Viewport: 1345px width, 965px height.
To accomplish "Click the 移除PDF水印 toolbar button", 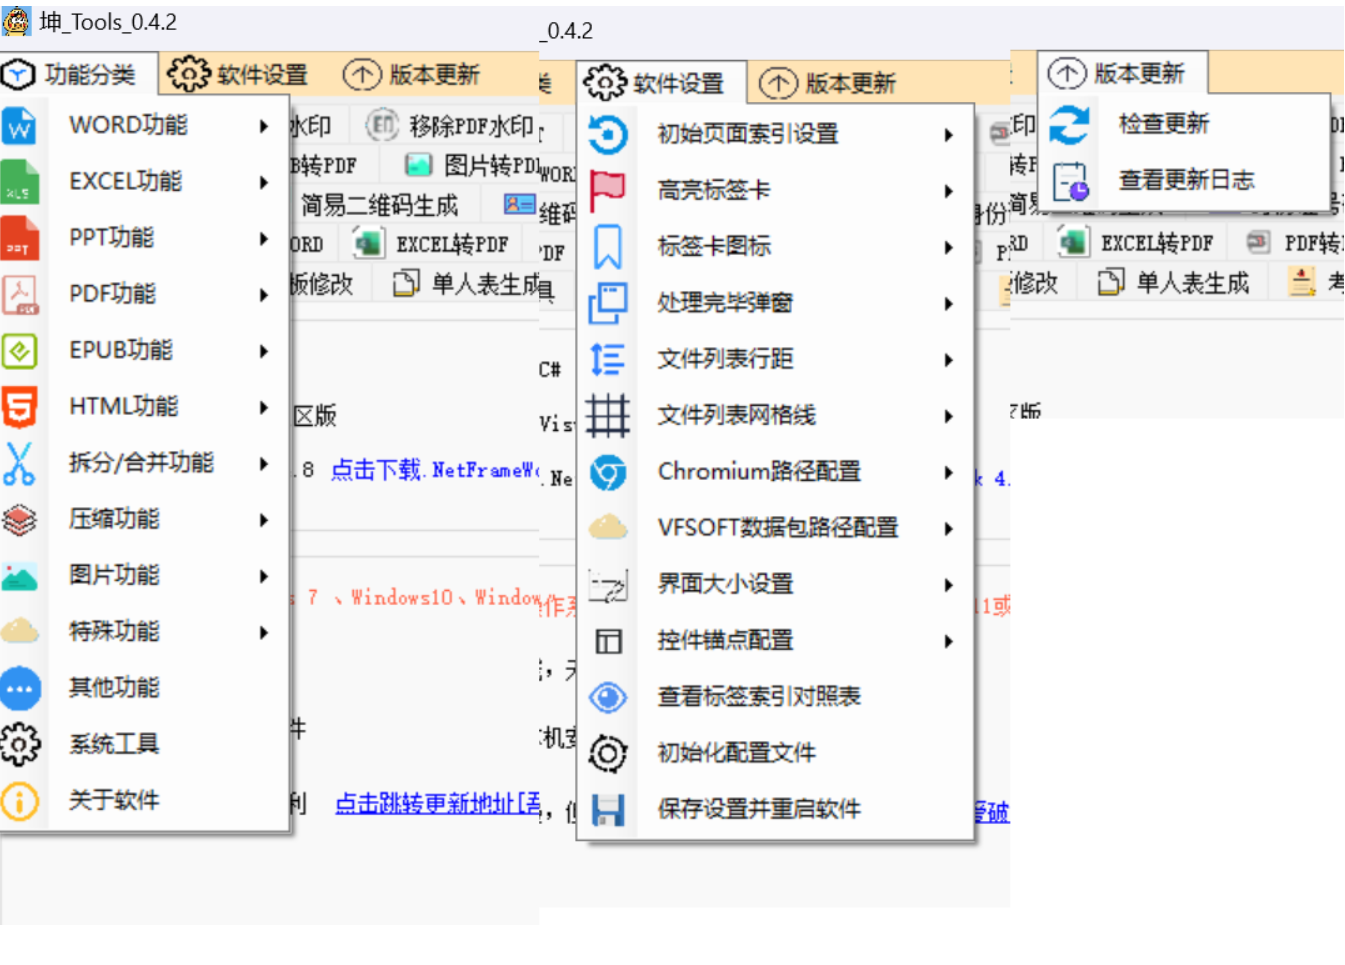I will tap(452, 126).
